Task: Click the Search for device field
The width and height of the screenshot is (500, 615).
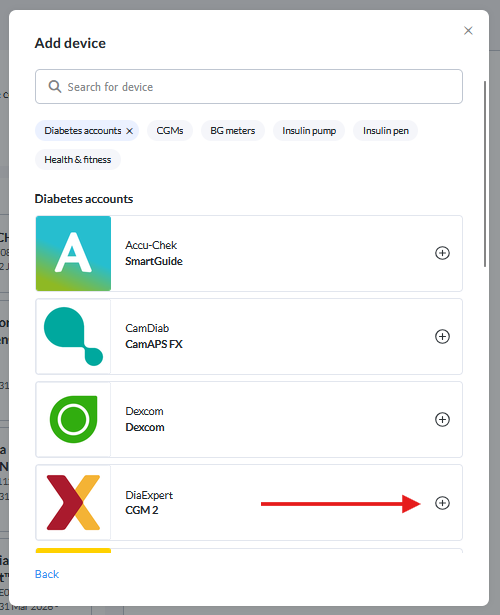Action: [x=249, y=87]
